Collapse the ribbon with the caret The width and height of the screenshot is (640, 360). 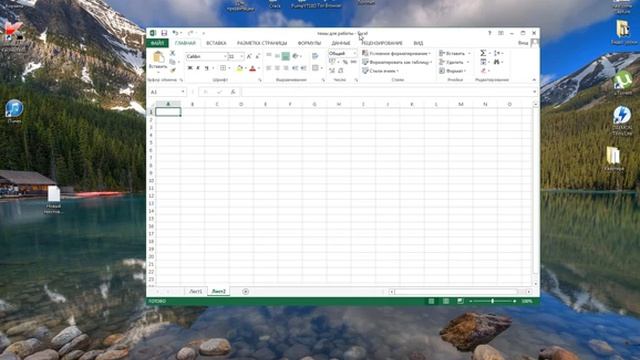pos(534,80)
